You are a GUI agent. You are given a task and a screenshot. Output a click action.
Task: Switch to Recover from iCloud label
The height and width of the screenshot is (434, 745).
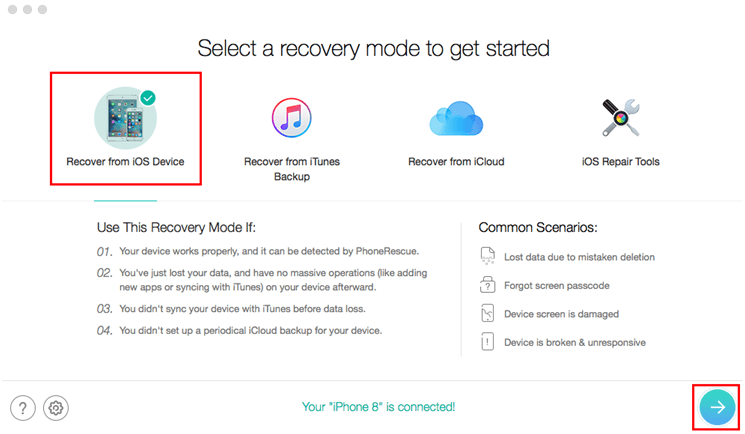click(x=456, y=162)
